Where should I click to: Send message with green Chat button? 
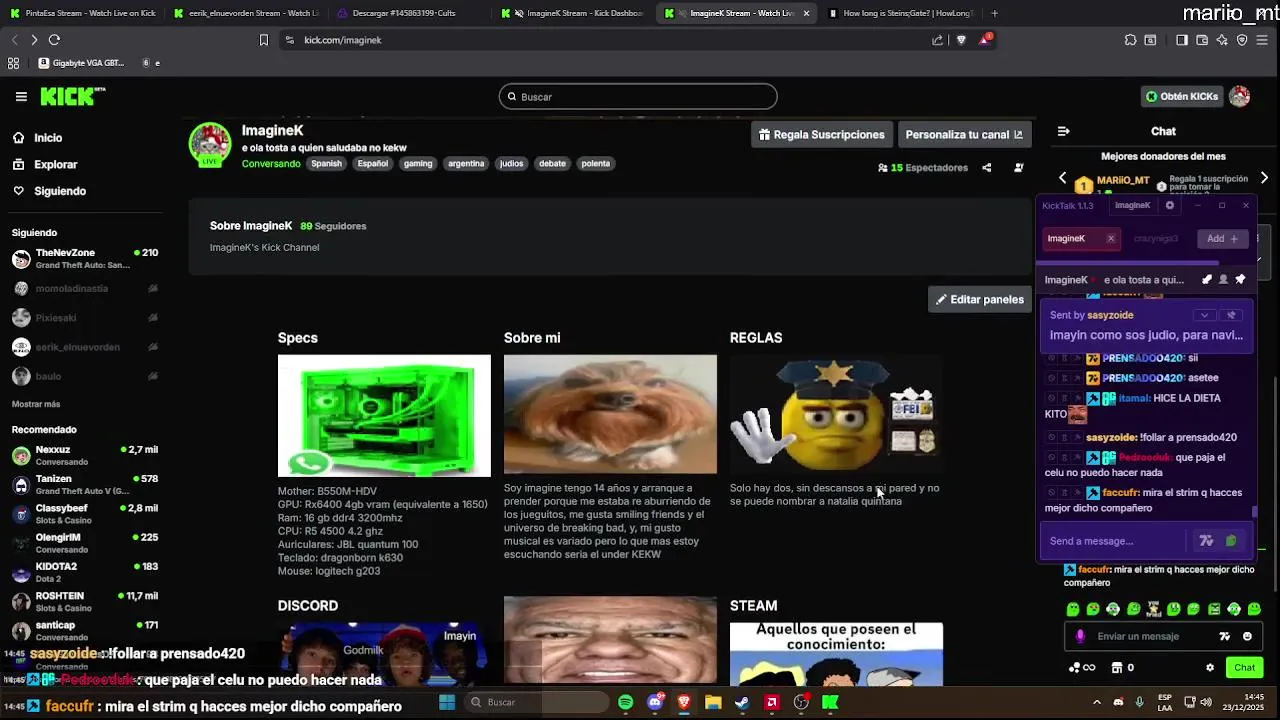coord(1244,667)
